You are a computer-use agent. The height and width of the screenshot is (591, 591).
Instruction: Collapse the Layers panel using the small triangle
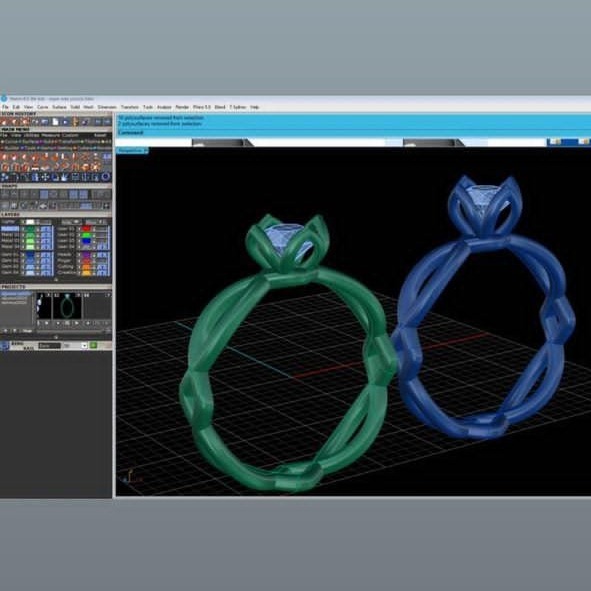[56, 280]
